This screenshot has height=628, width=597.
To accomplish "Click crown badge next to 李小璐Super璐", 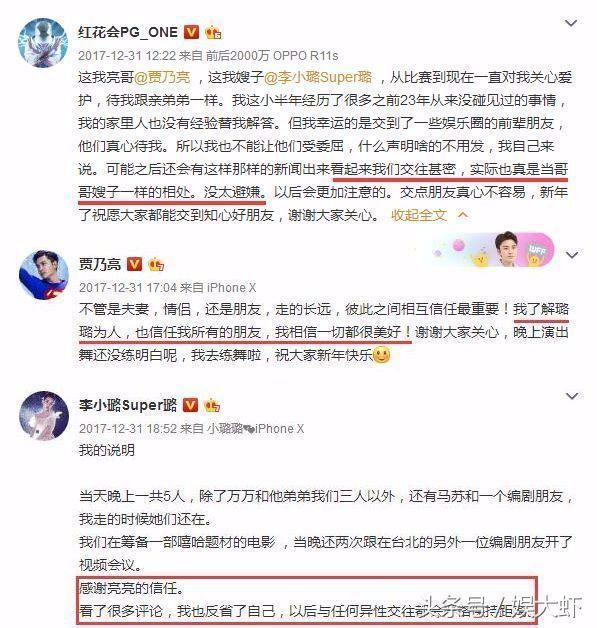I will pos(212,405).
